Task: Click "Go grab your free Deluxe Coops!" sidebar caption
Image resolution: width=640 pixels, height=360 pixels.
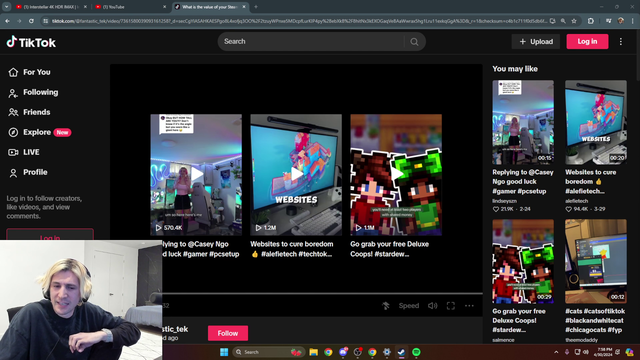Action: [519, 320]
